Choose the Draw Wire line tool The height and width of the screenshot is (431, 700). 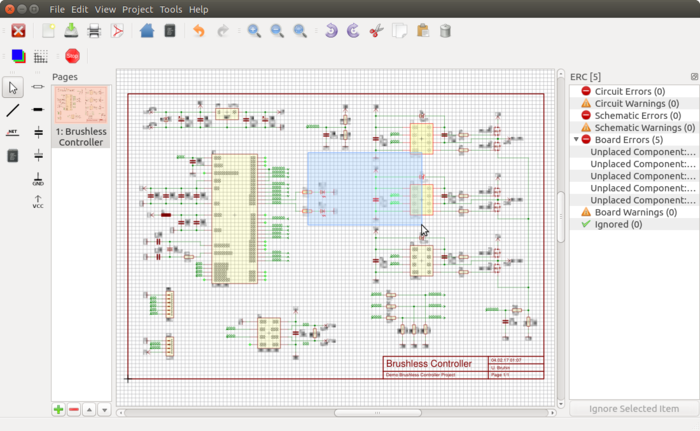coord(13,110)
